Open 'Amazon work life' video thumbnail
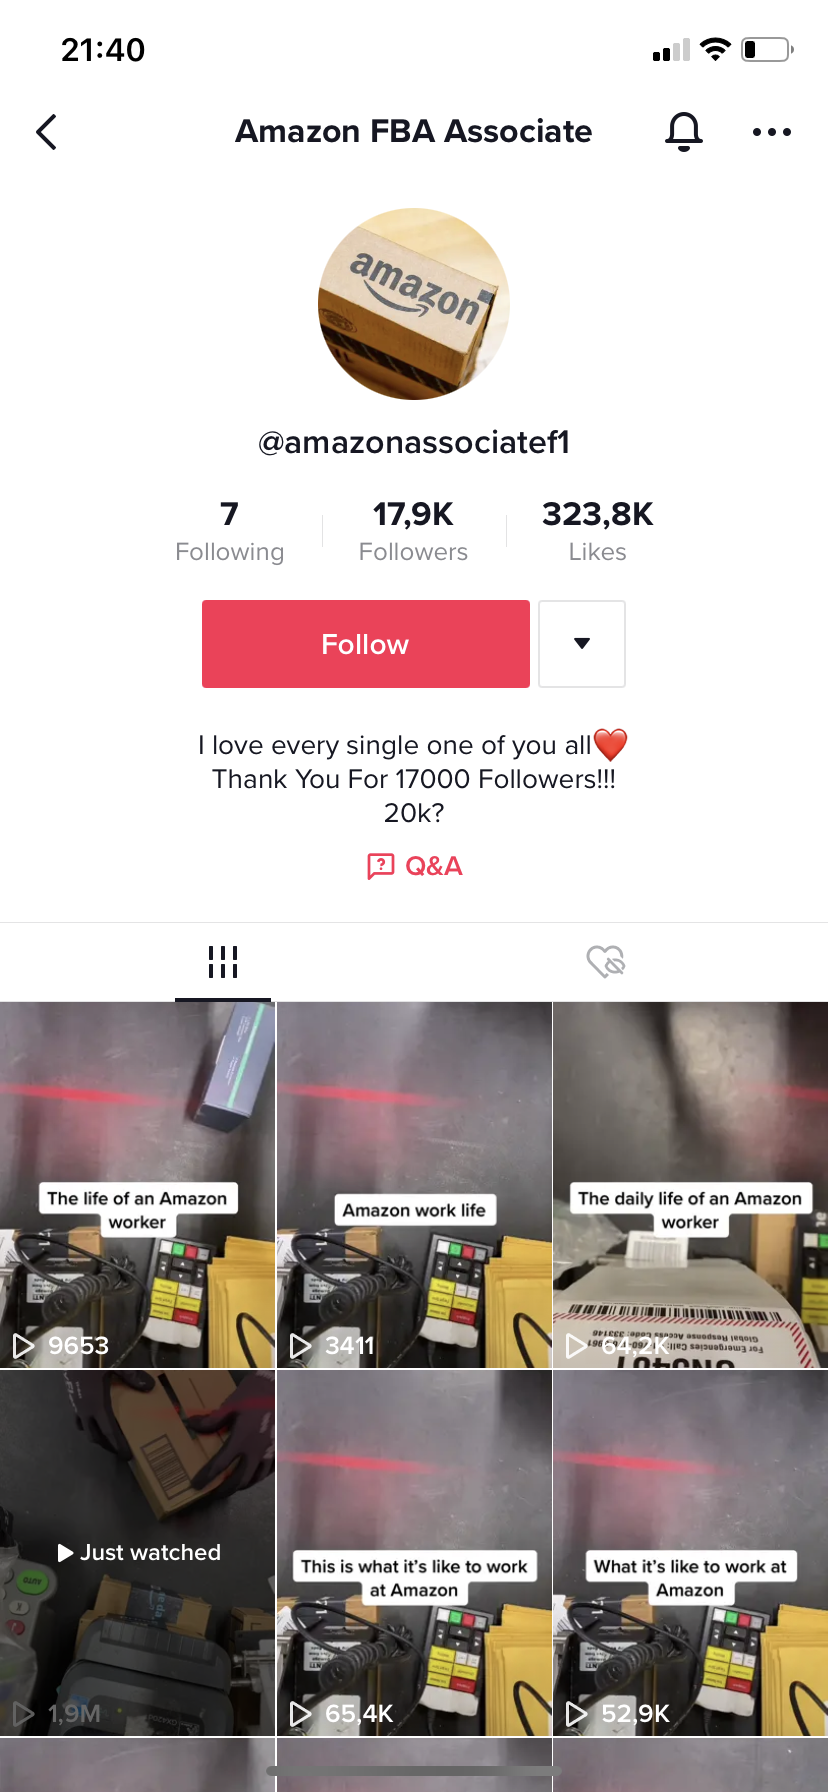The height and width of the screenshot is (1792, 828). [414, 1185]
